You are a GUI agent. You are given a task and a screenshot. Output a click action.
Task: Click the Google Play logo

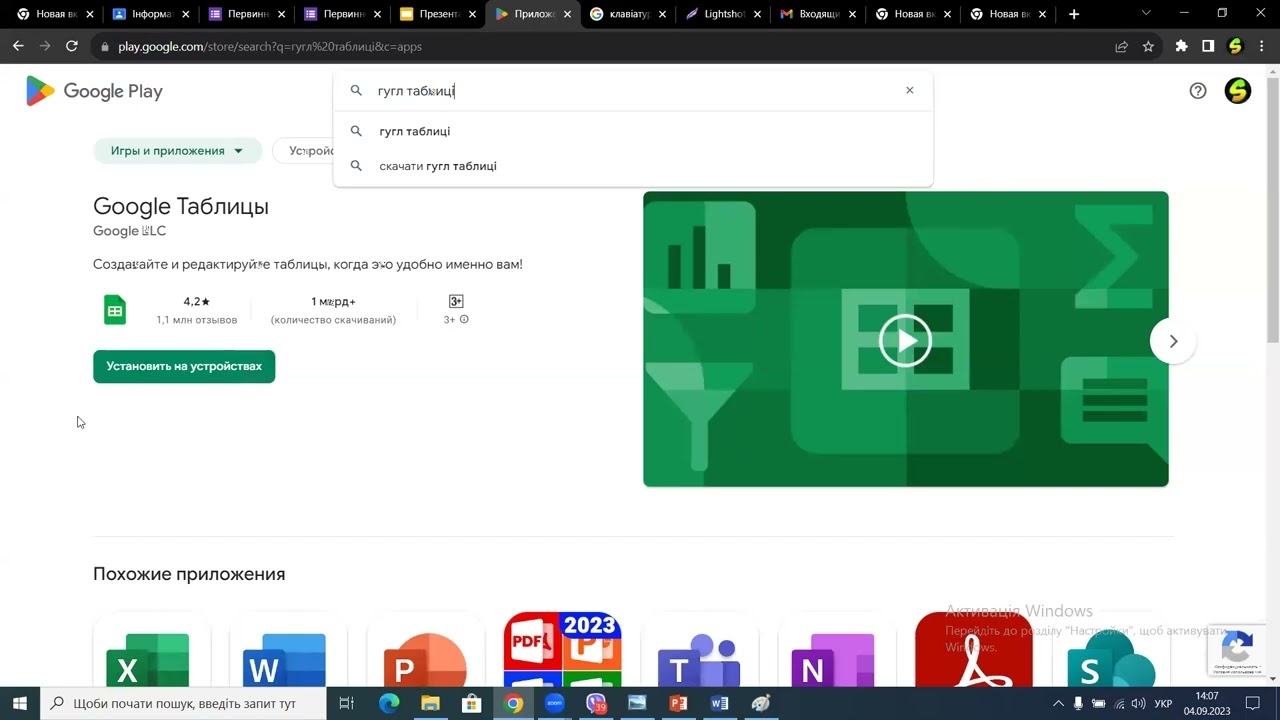94,91
